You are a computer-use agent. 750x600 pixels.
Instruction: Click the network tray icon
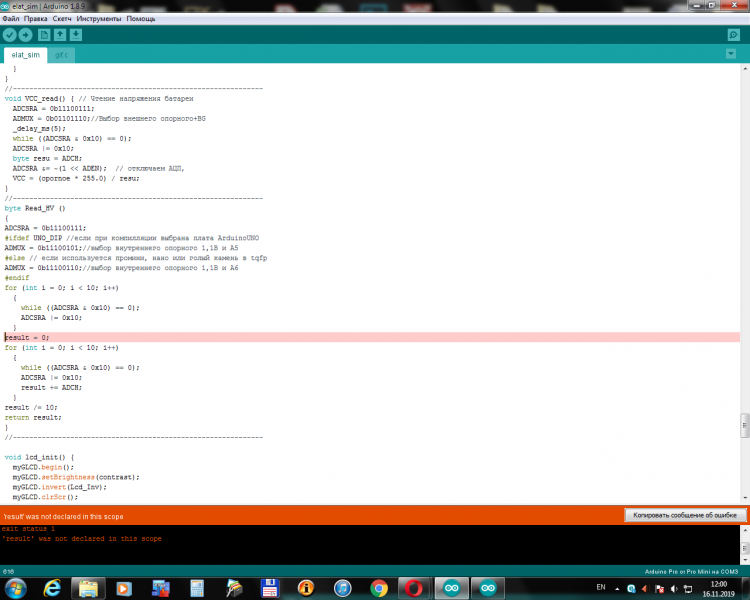point(688,589)
